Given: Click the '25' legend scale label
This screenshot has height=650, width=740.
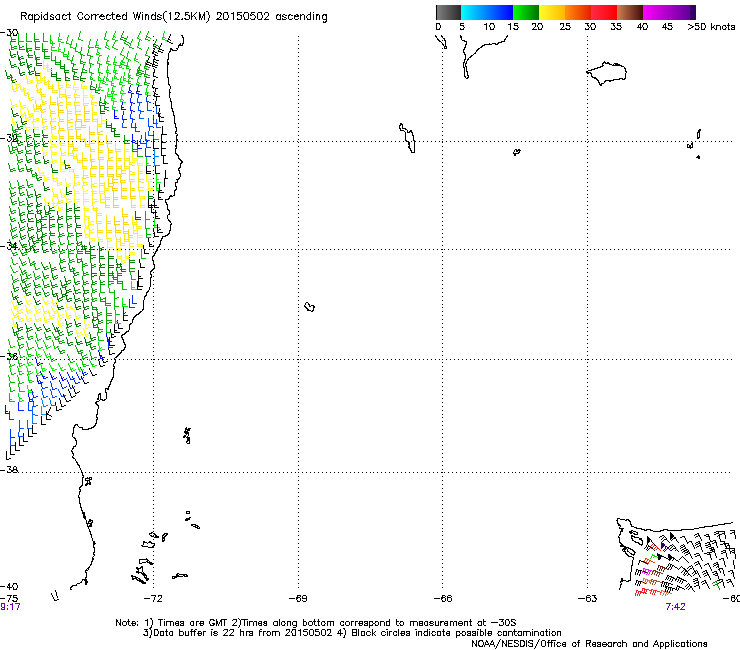Looking at the screenshot, I should [x=565, y=27].
